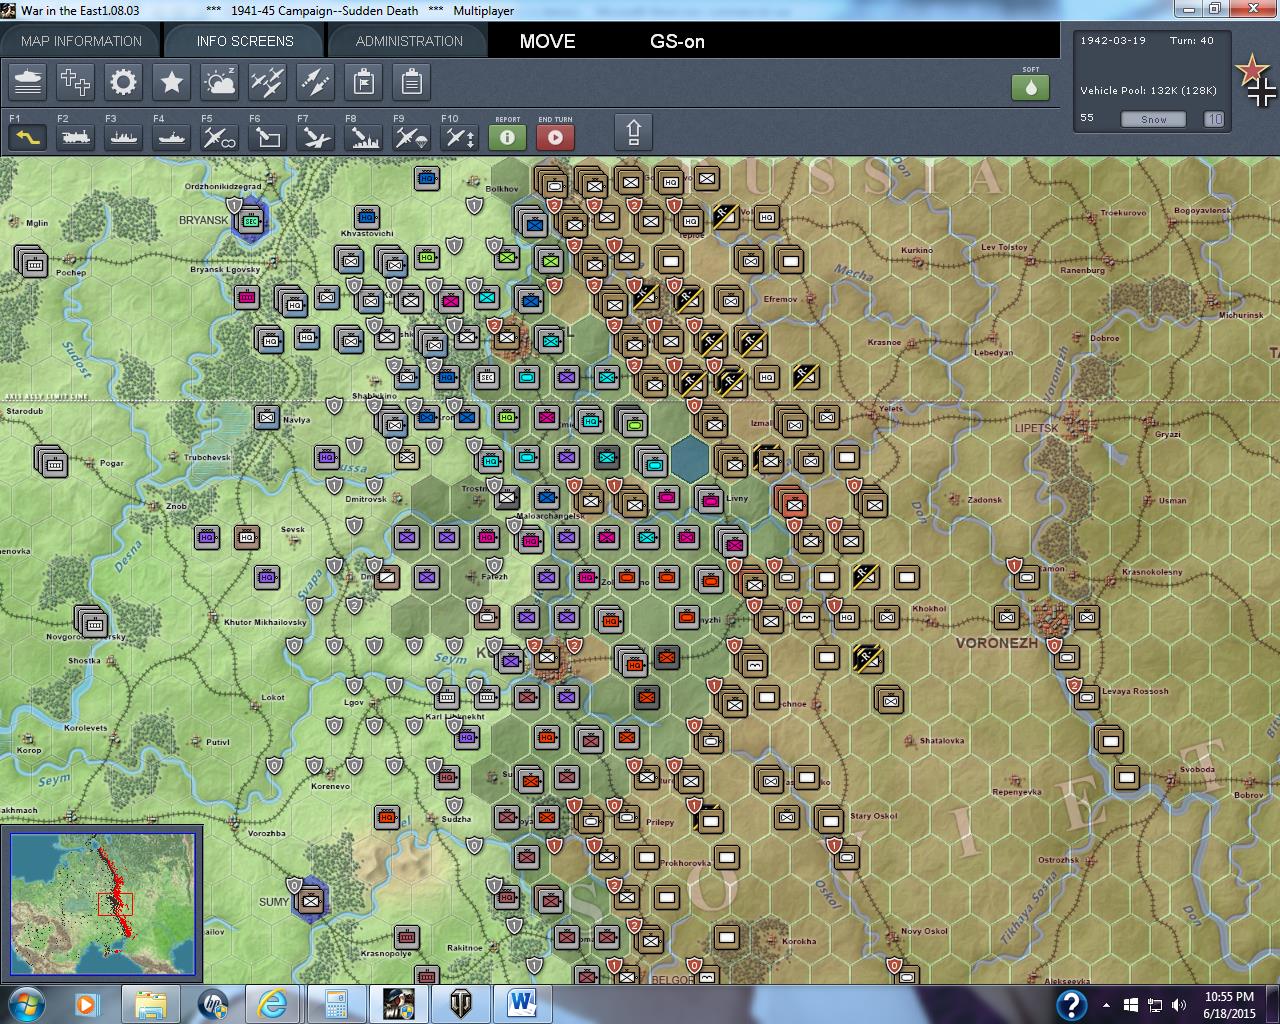Click the Yelets town label
Viewport: 1280px width, 1024px height.
click(890, 408)
